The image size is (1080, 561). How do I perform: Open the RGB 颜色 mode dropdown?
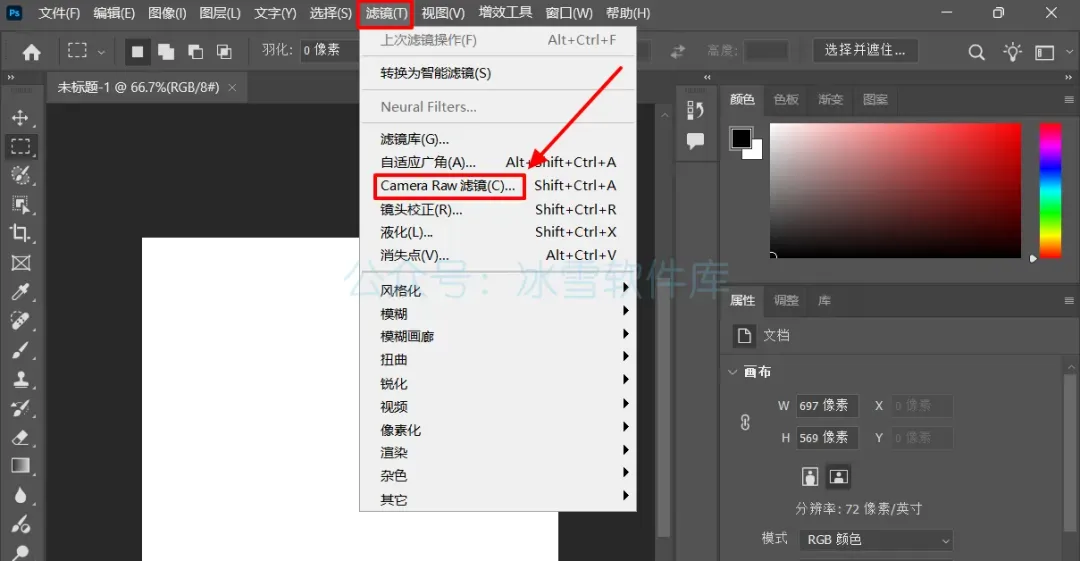(875, 540)
